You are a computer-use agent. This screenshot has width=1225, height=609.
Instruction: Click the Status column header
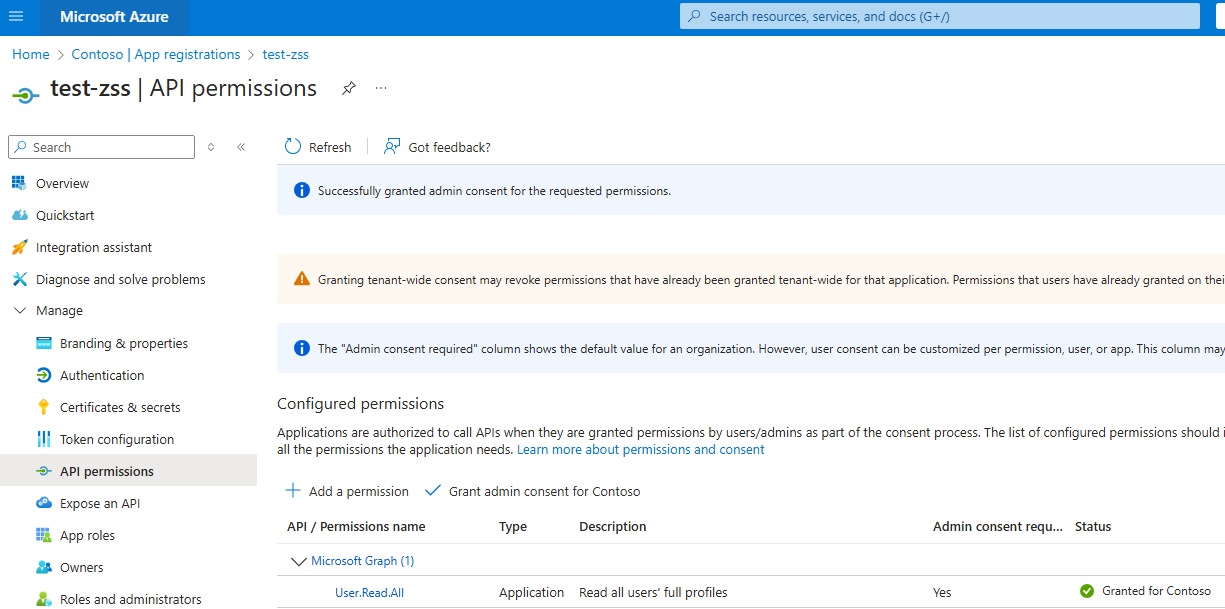[x=1093, y=526]
